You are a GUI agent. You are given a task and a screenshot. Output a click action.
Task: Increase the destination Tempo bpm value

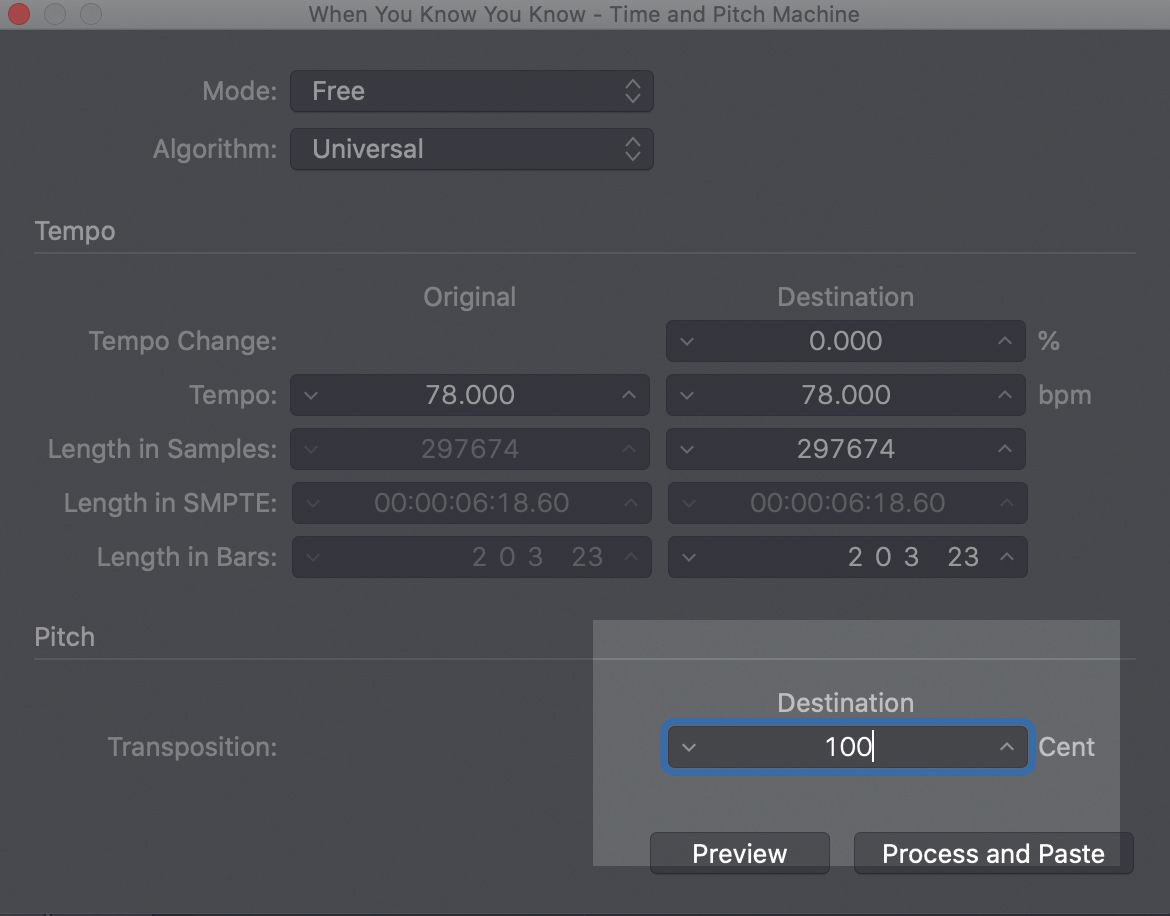tap(1004, 395)
